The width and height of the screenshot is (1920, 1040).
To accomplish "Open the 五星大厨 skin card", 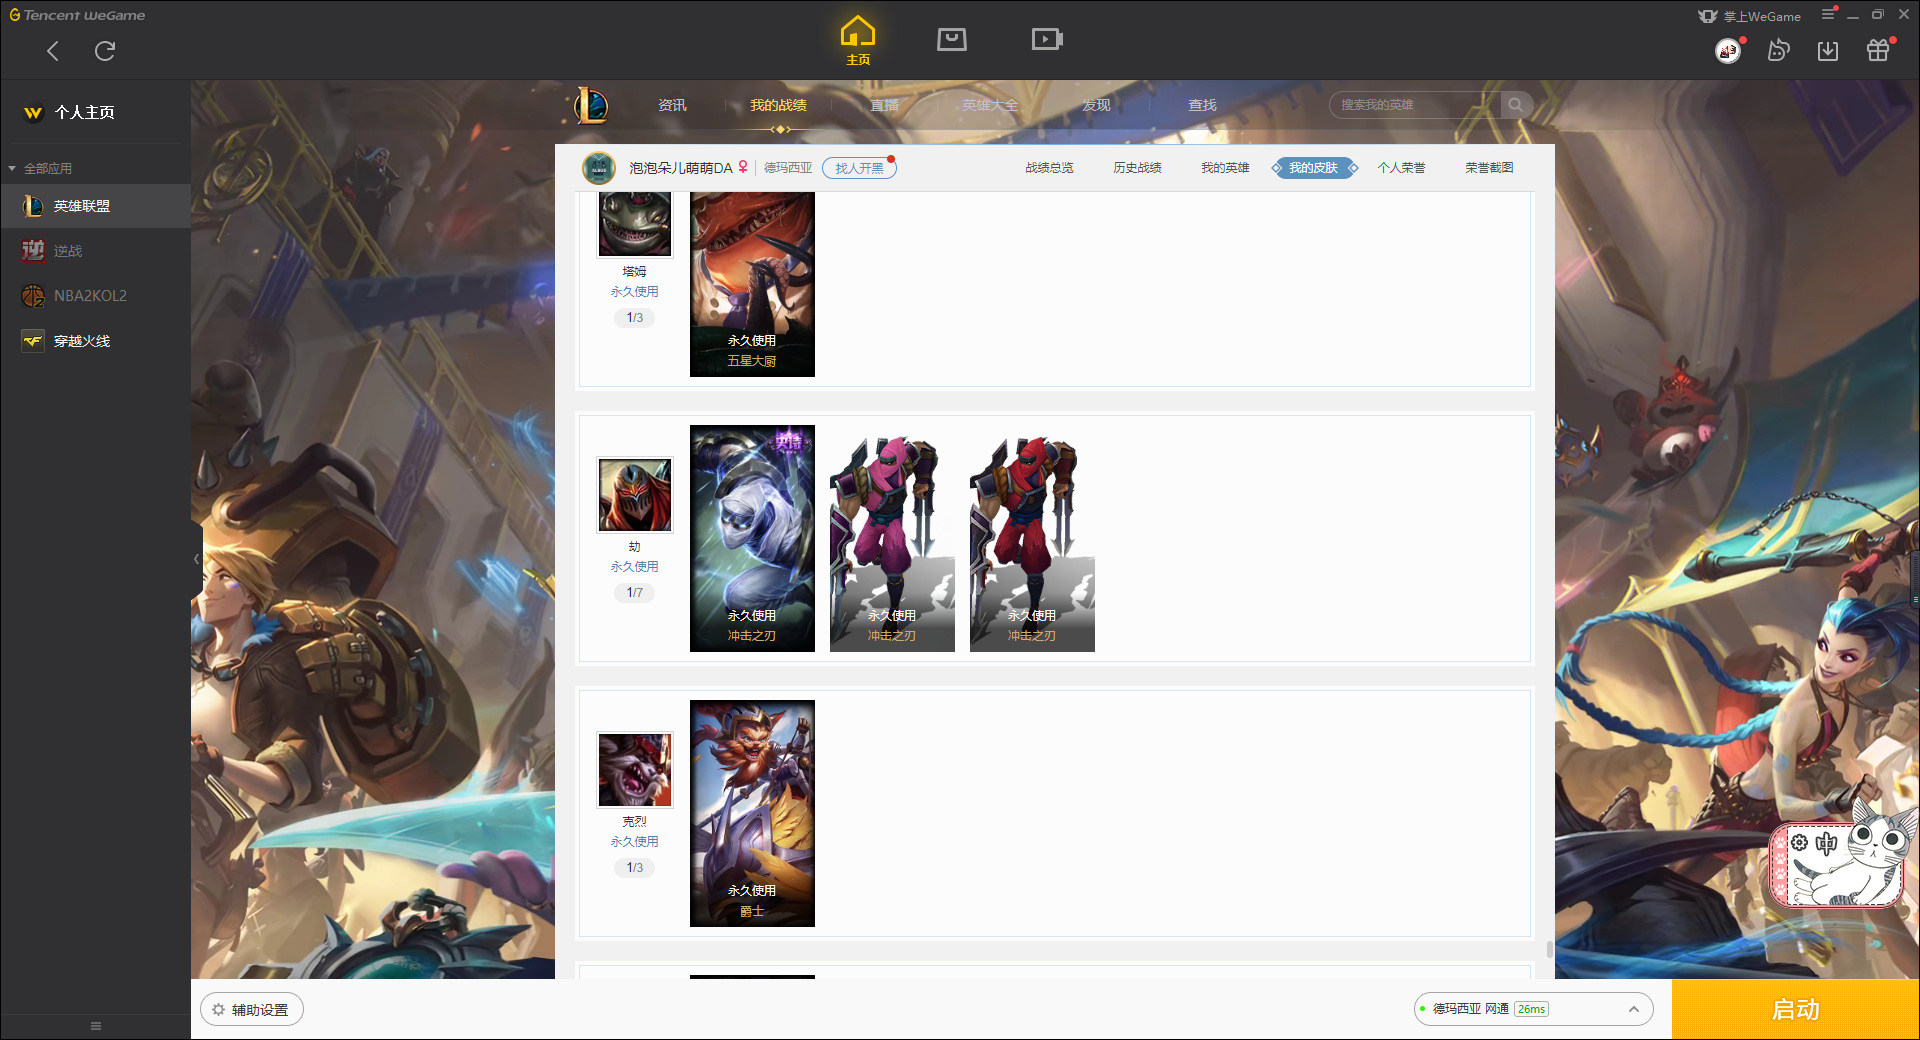I will 752,284.
